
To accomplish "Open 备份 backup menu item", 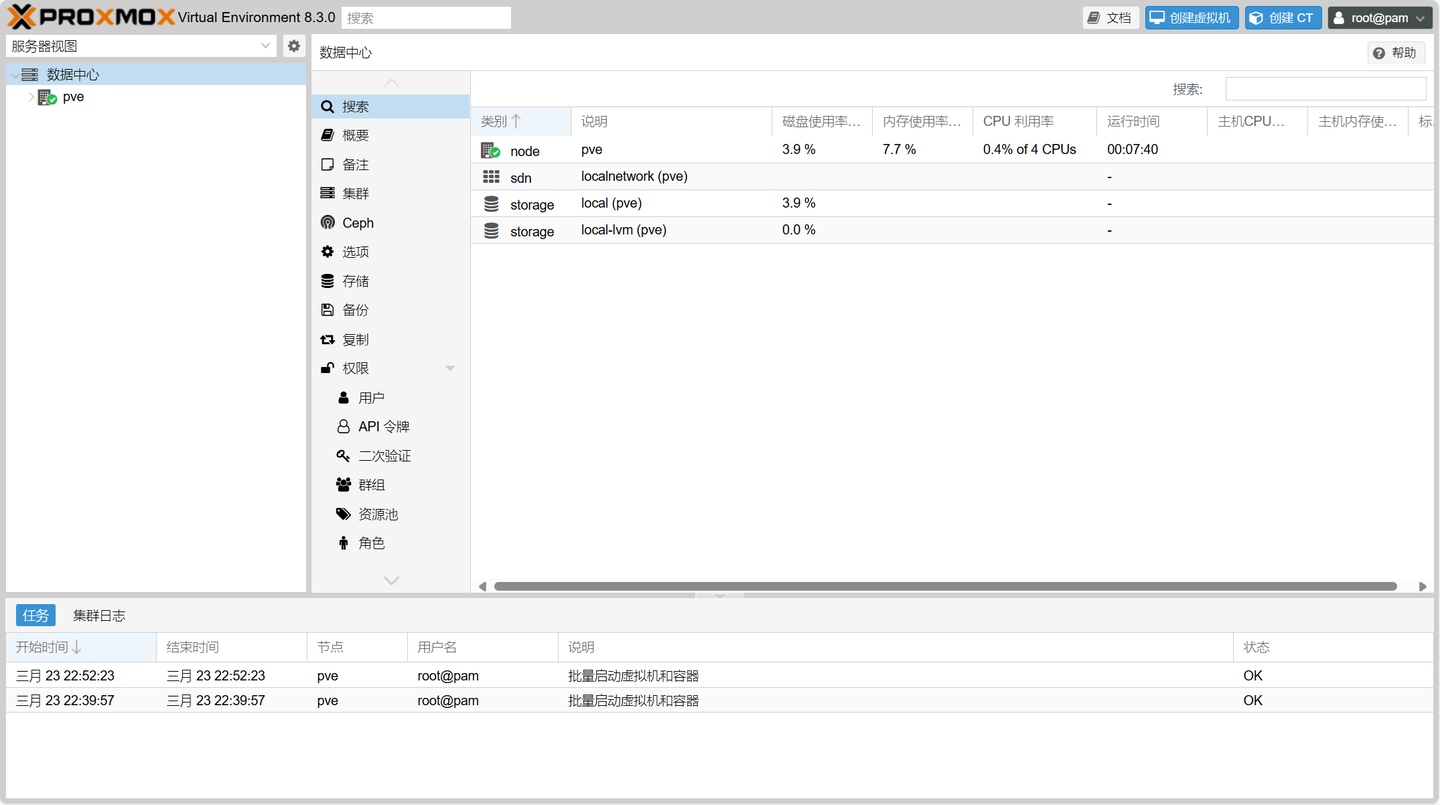I will click(390, 310).
